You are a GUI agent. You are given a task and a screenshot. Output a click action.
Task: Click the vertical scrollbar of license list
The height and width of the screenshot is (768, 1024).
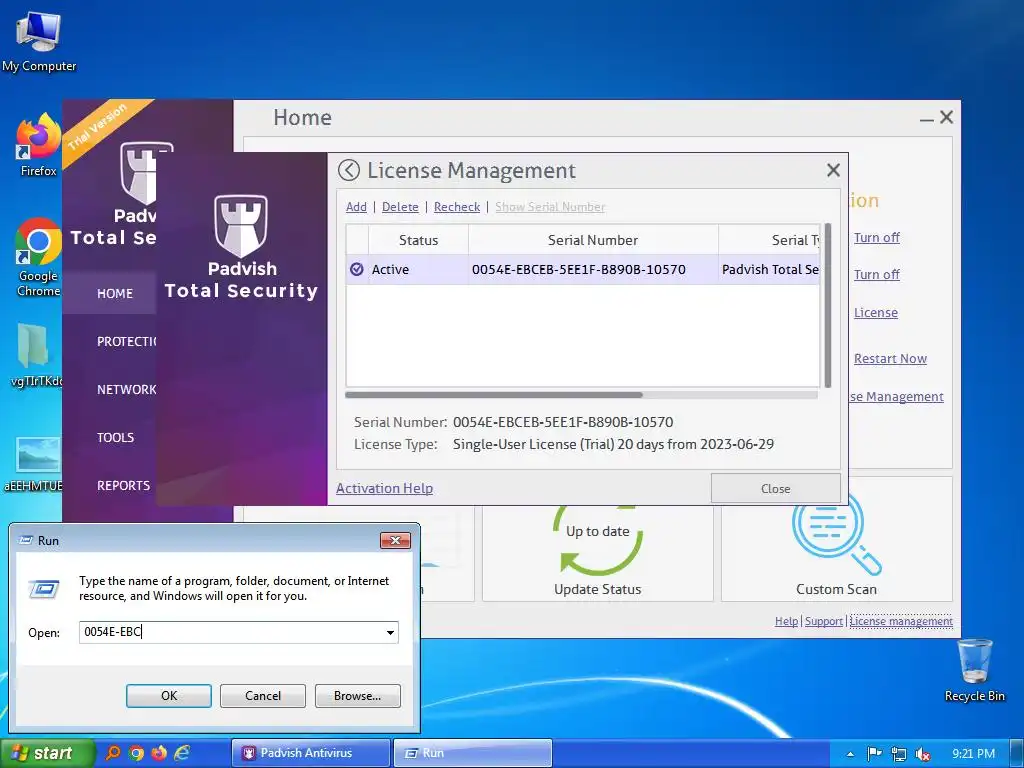click(x=828, y=305)
